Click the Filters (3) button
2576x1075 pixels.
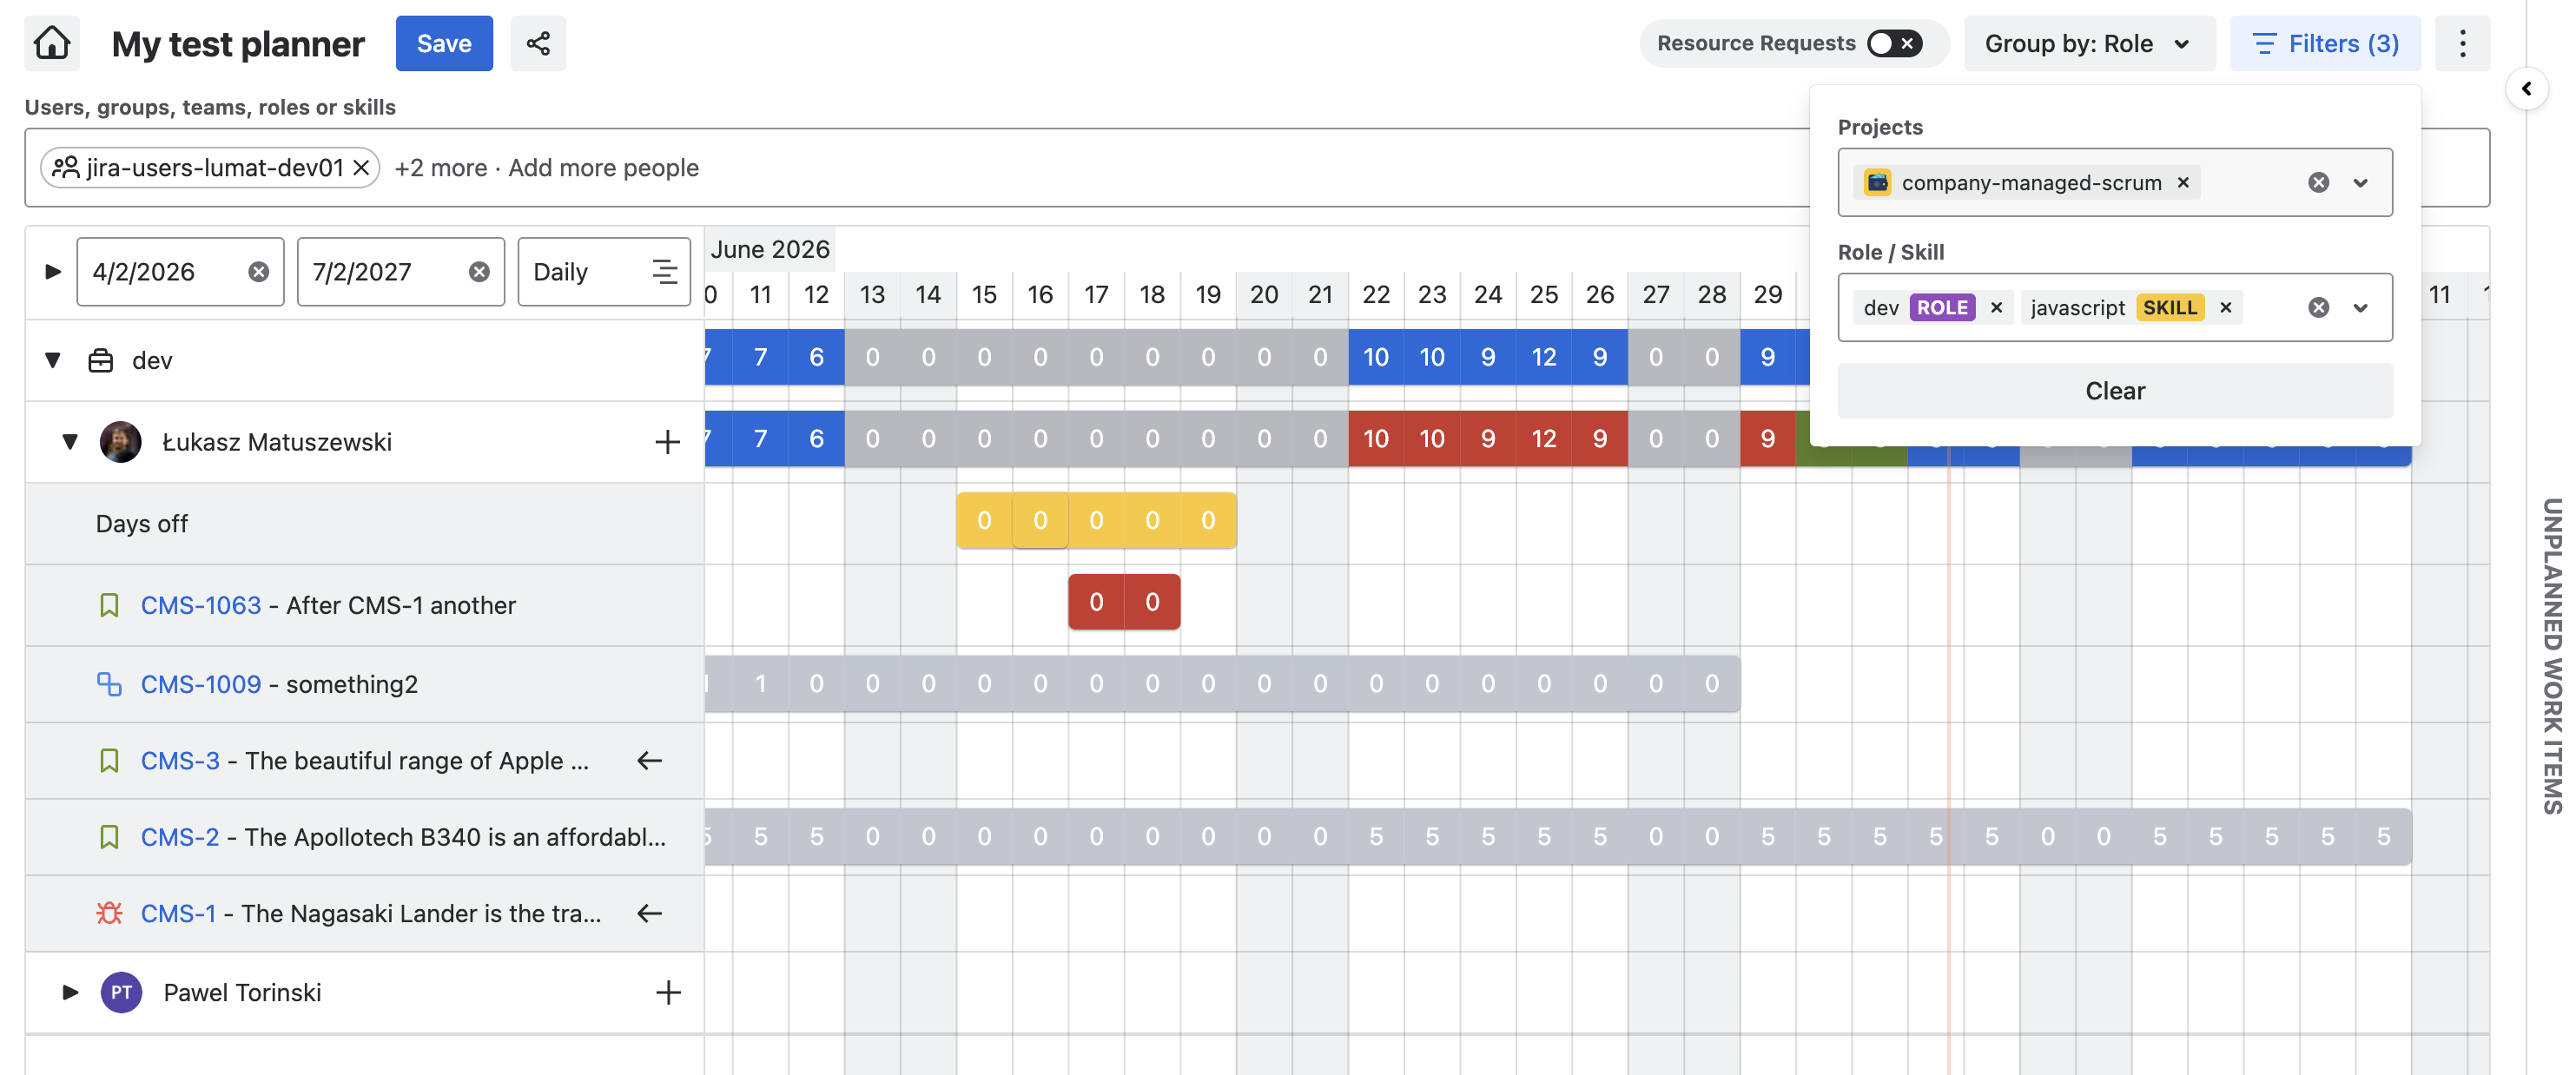click(x=2324, y=43)
